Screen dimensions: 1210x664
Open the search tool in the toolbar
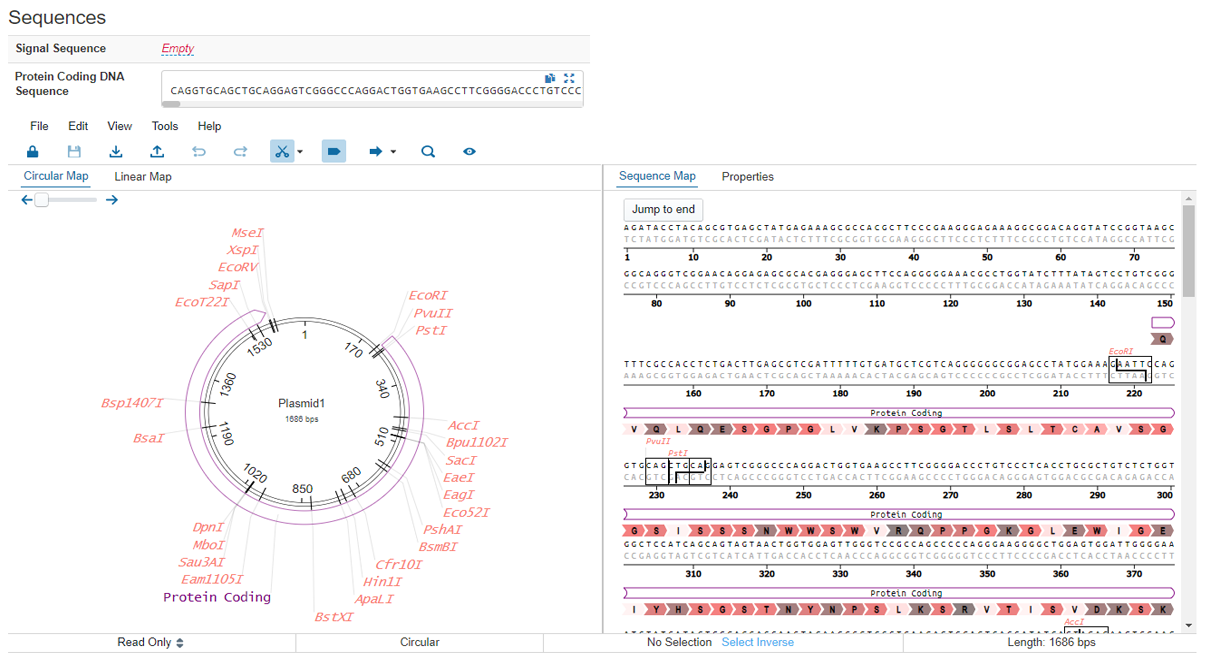428,151
